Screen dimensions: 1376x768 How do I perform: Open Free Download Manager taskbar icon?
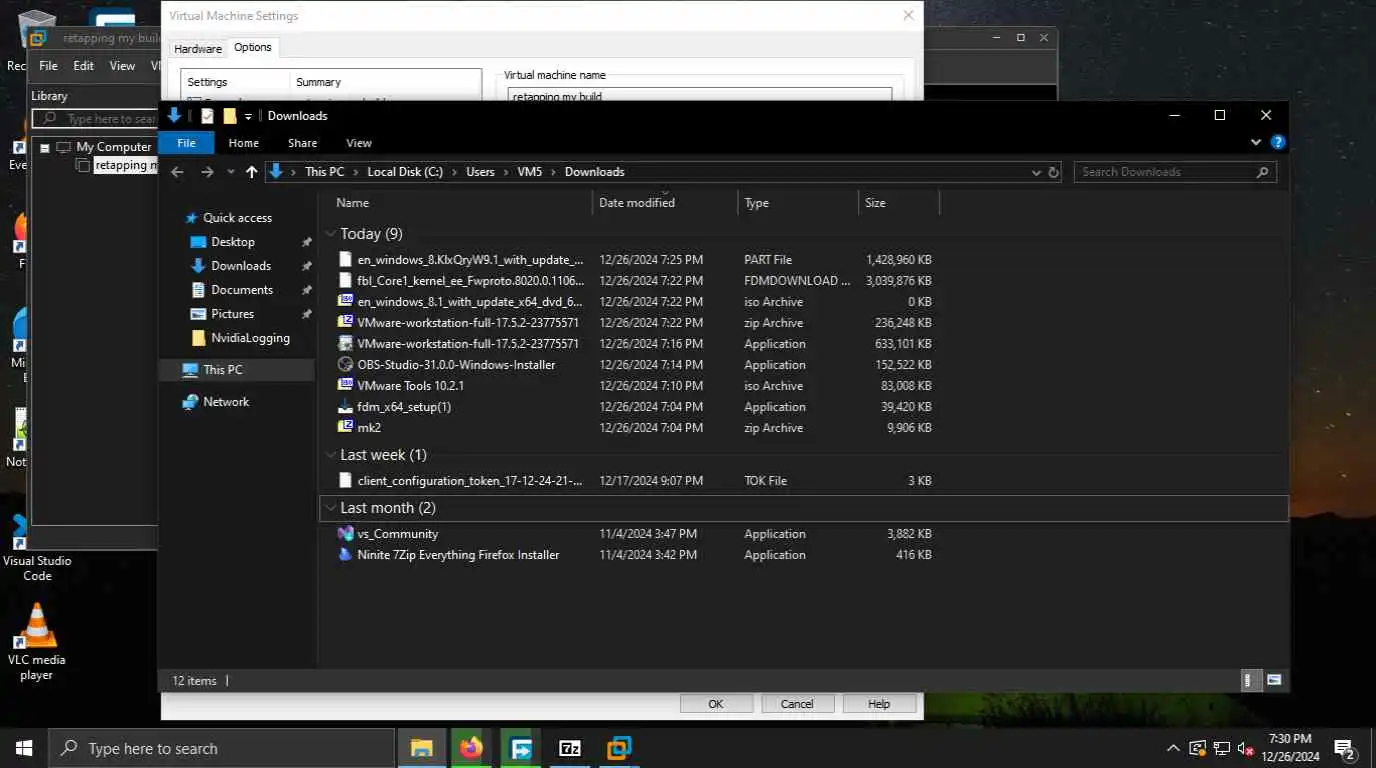tap(521, 748)
